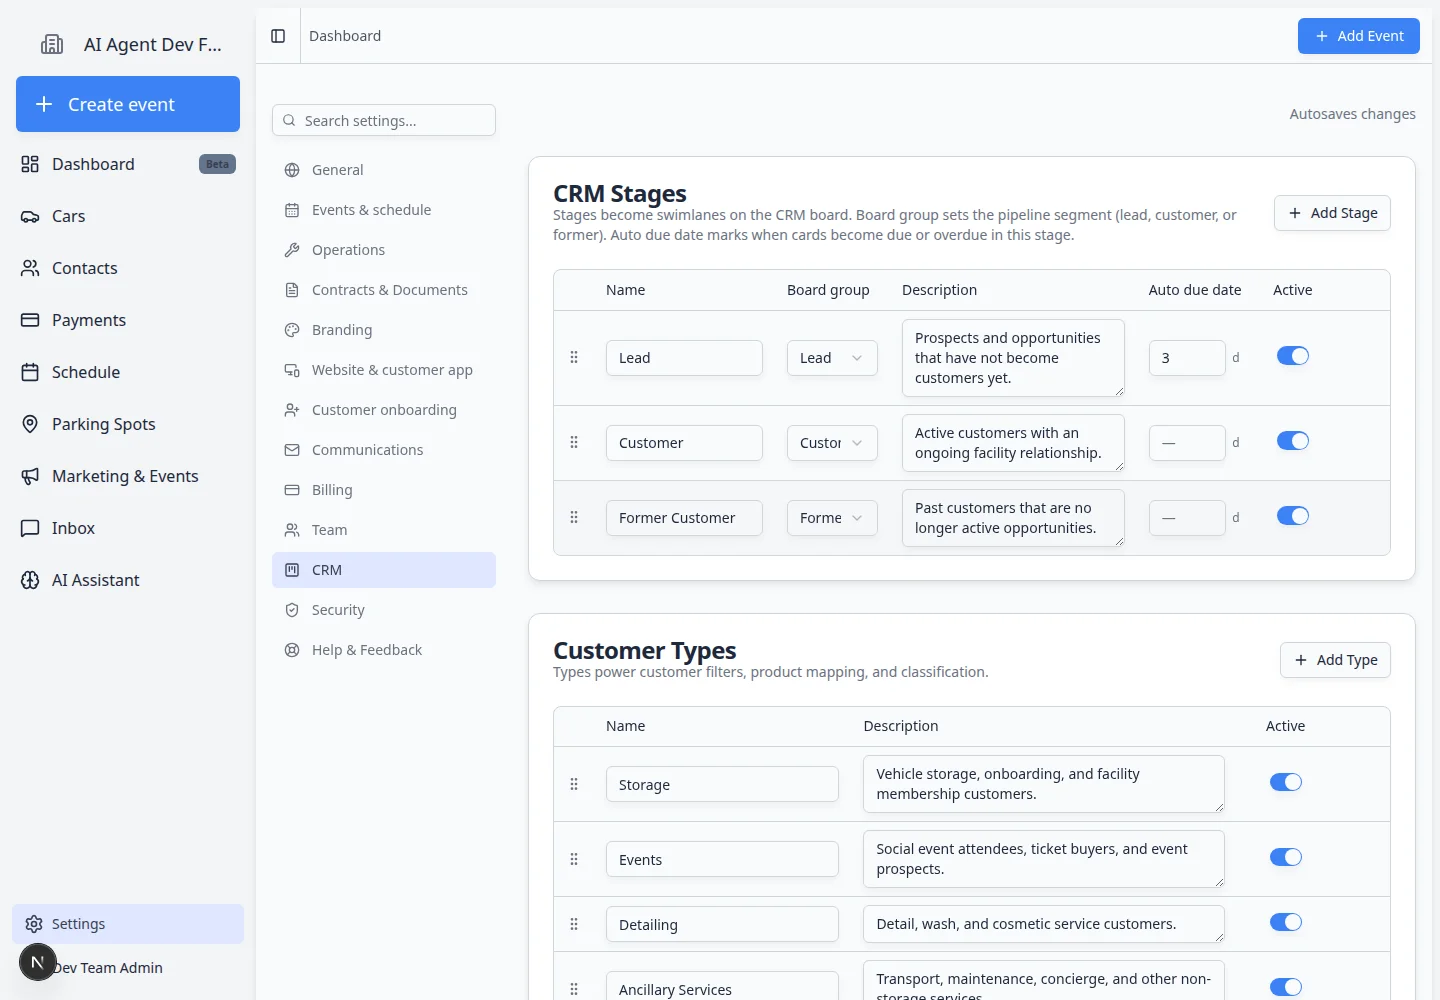Viewport: 1440px width, 1000px height.
Task: Grab the Detailing type drag handle
Action: [x=574, y=924]
